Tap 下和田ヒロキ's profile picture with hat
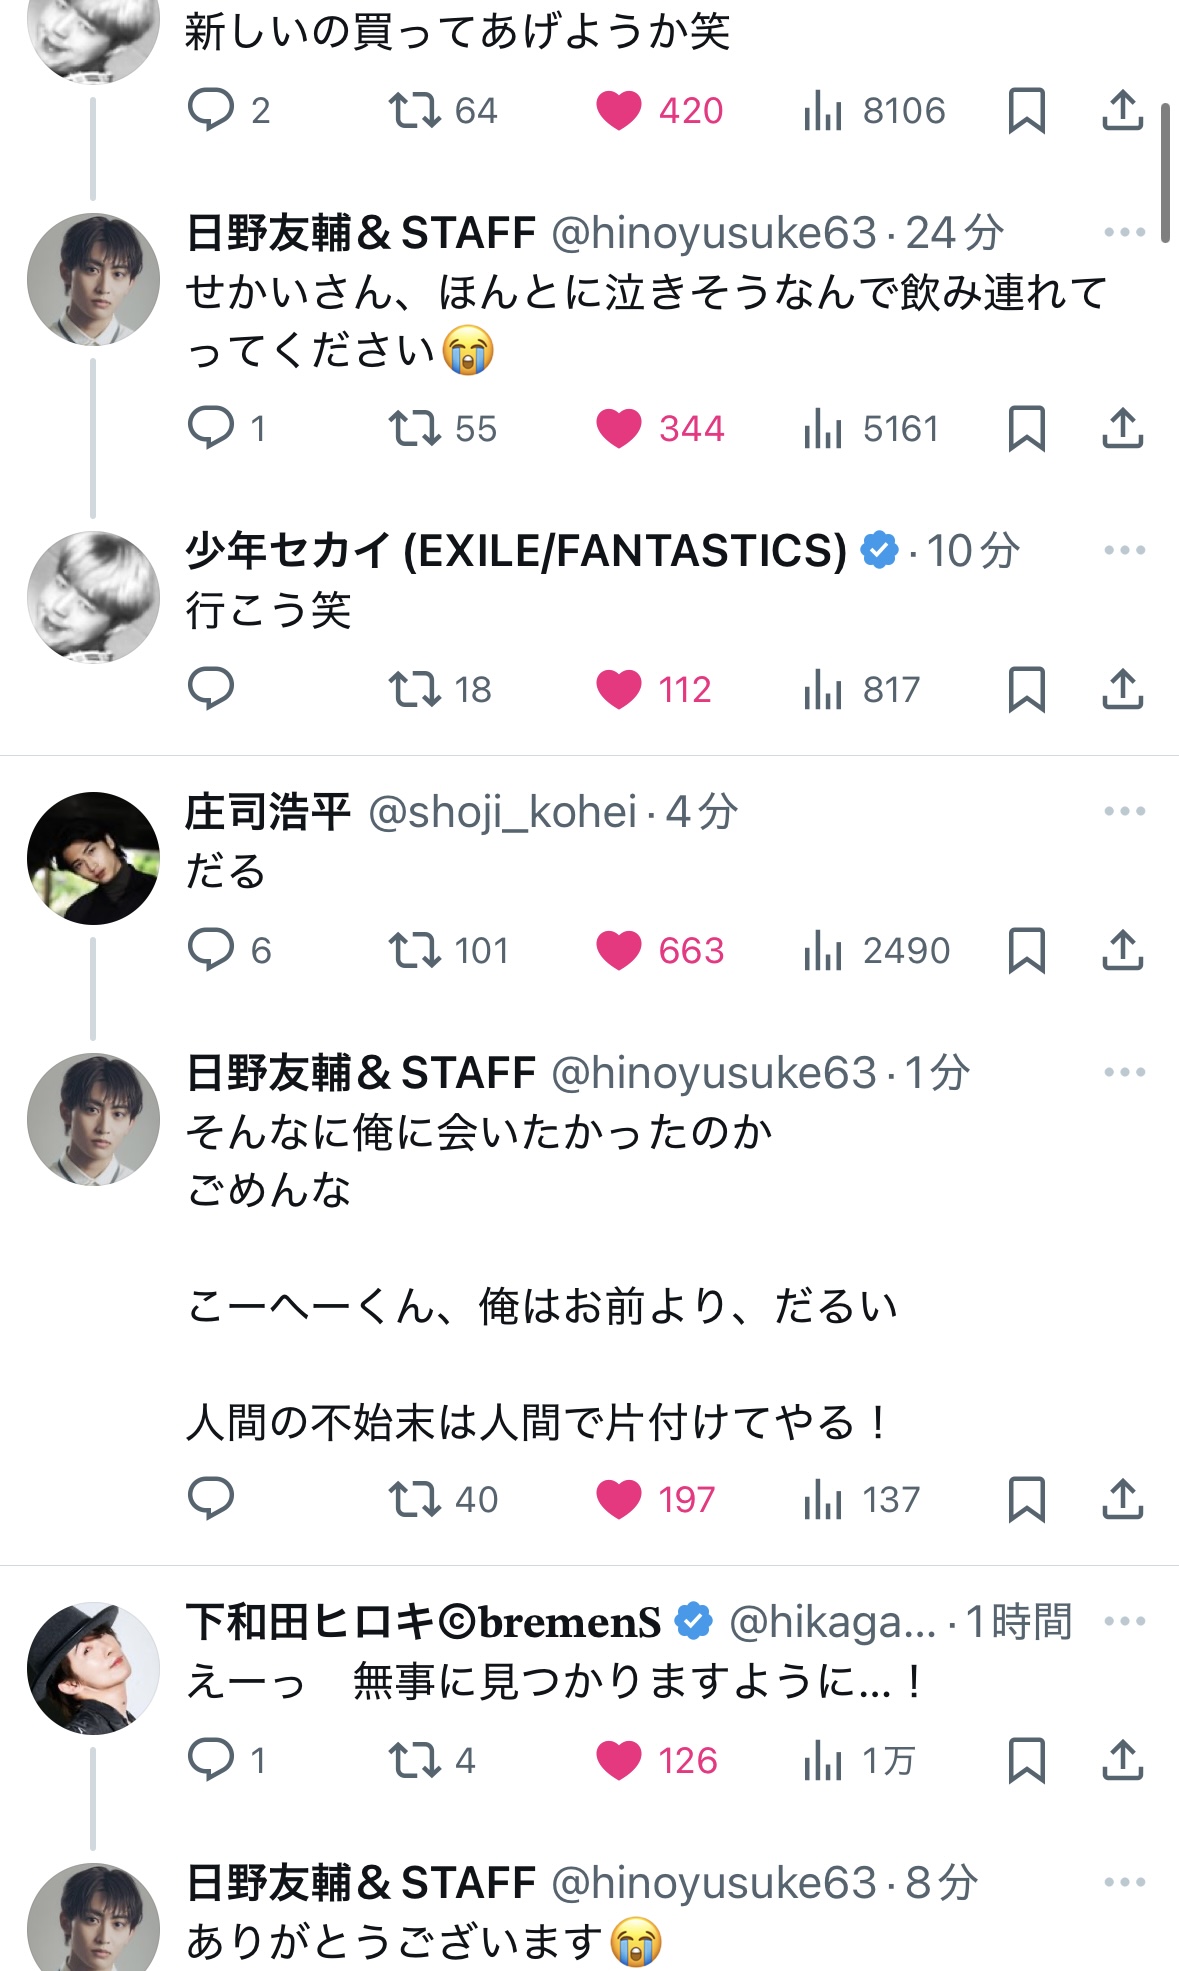 (93, 1668)
